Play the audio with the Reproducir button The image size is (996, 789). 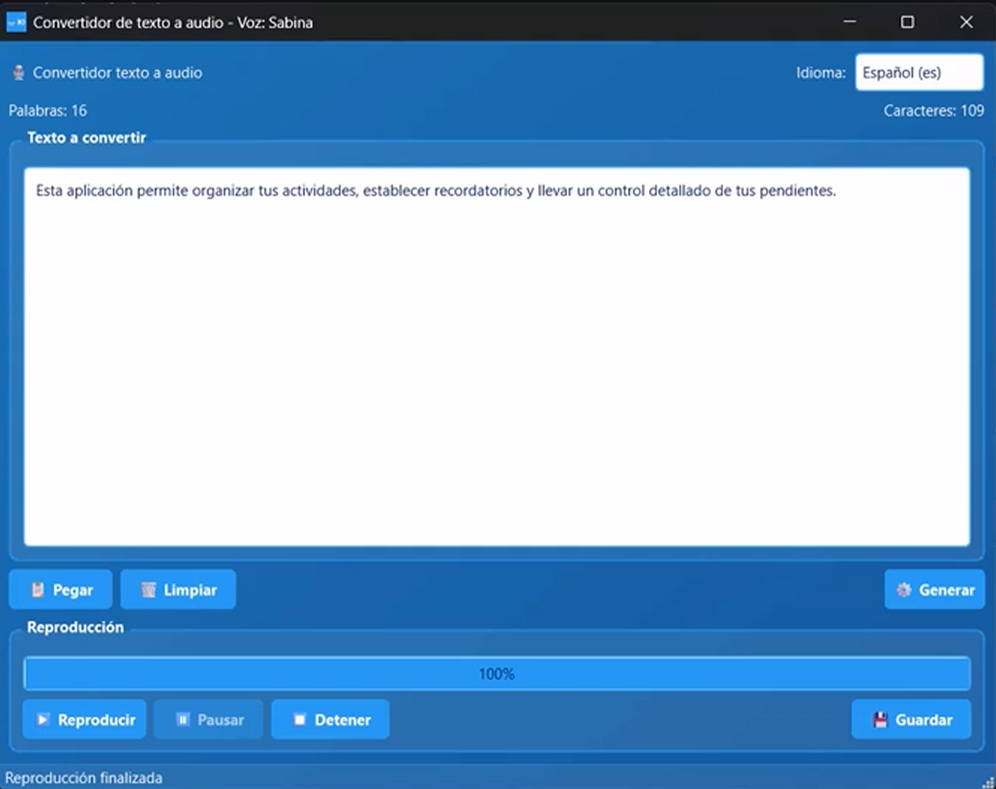(x=85, y=720)
